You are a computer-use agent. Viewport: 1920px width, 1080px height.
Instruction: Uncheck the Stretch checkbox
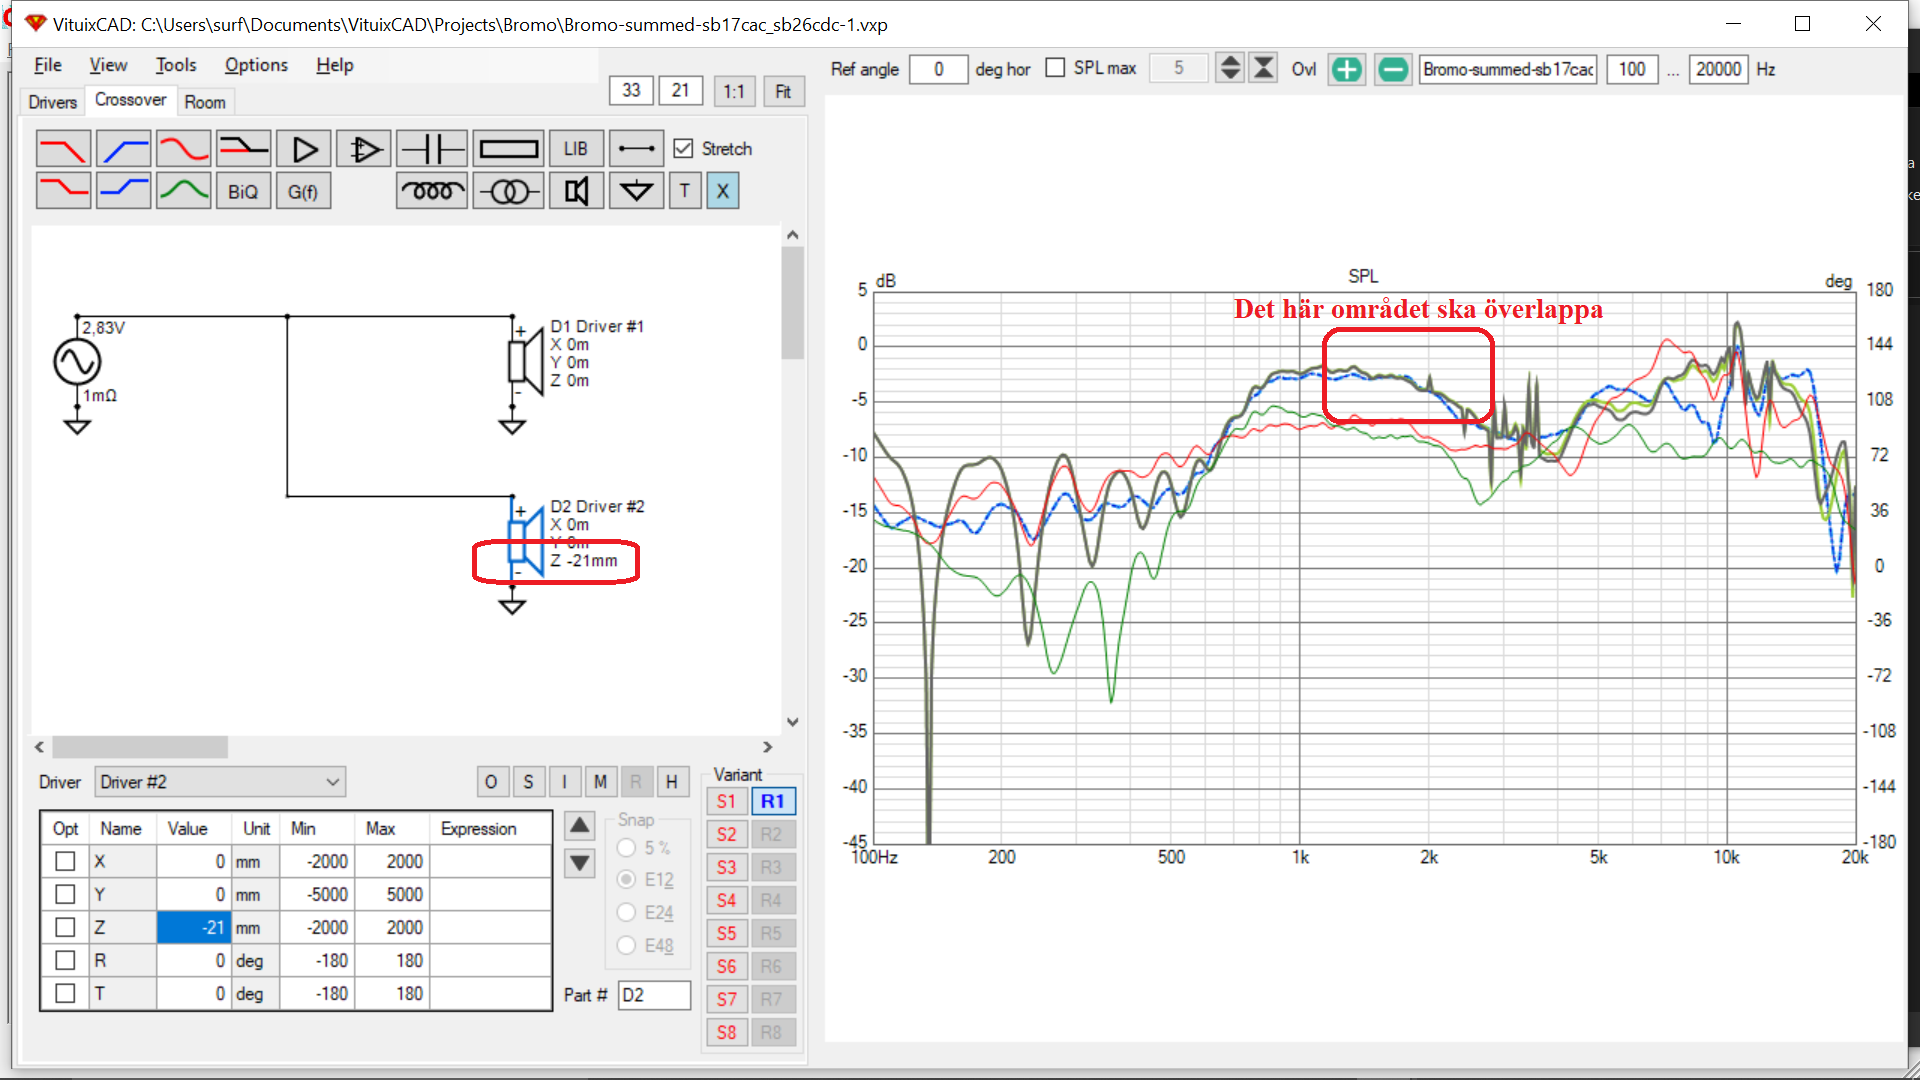pyautogui.click(x=684, y=149)
